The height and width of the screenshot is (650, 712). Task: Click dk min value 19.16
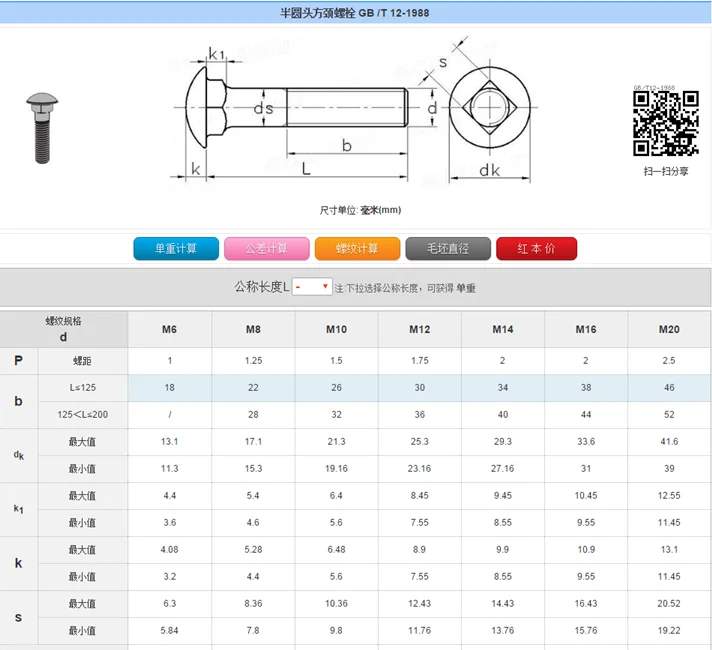pyautogui.click(x=336, y=469)
